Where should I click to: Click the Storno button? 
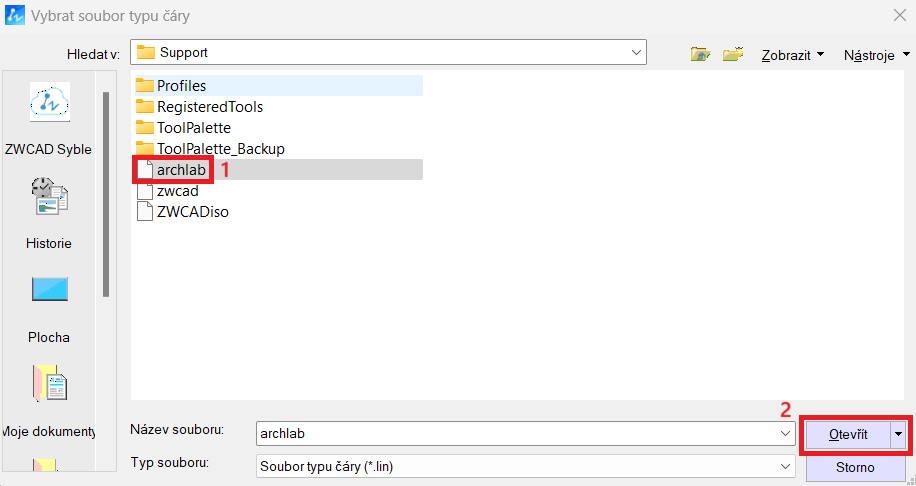click(x=855, y=467)
